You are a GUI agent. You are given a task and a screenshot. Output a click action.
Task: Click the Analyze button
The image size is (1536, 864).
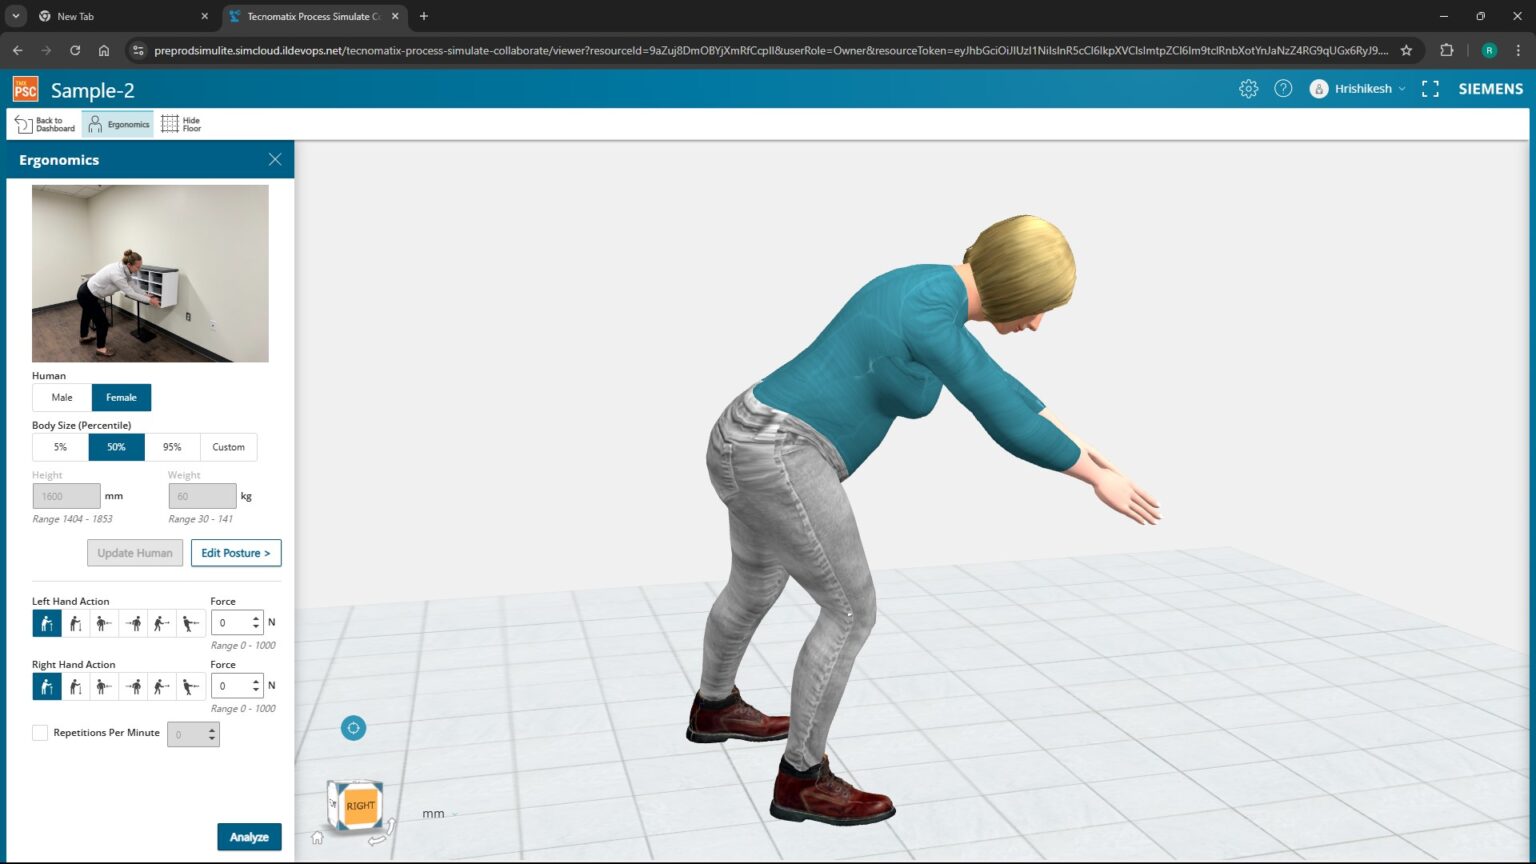pyautogui.click(x=249, y=836)
